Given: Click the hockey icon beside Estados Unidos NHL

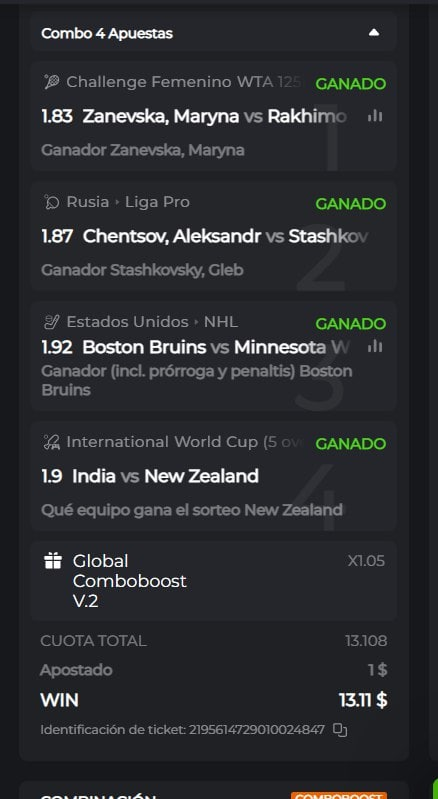Looking at the screenshot, I should (51, 322).
